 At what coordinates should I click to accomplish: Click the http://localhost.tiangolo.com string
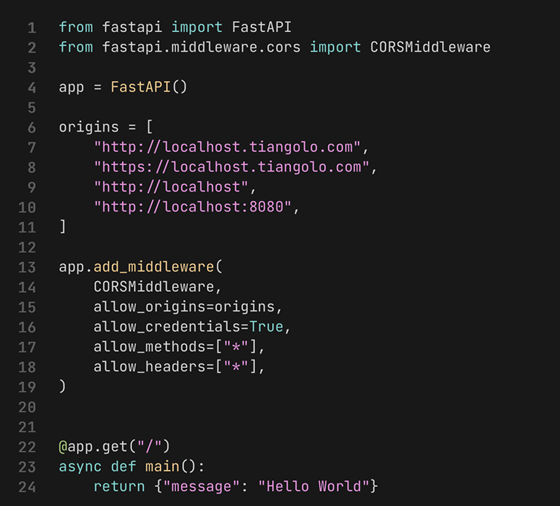[x=227, y=147]
